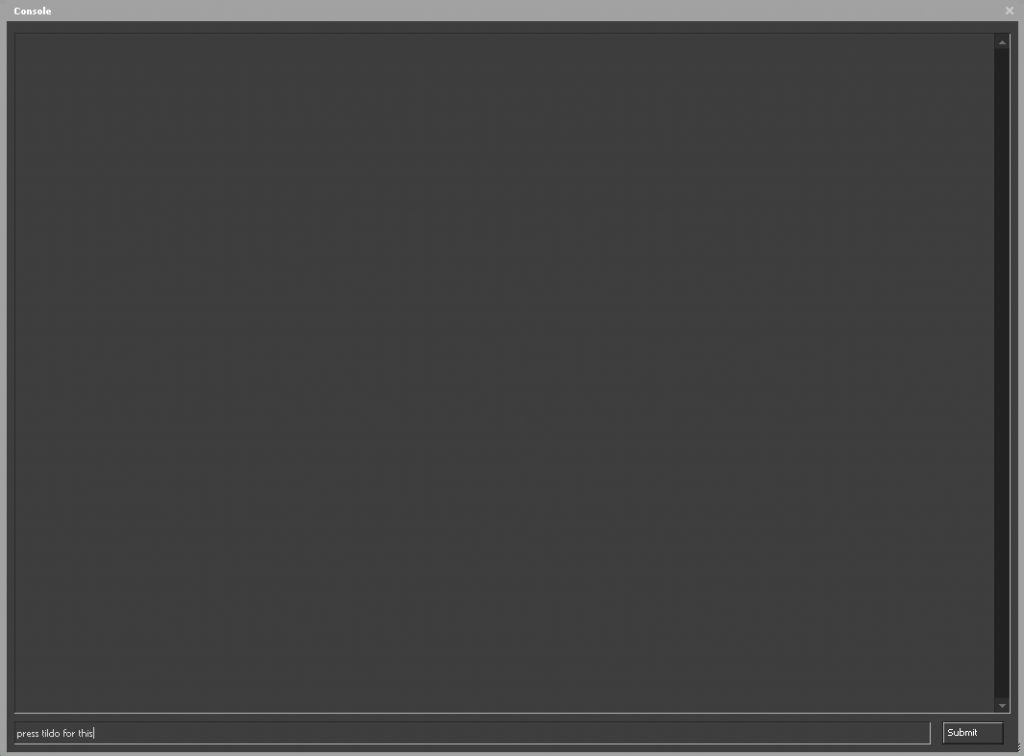
Task: Click the Console title bar label
Action: tap(32, 11)
